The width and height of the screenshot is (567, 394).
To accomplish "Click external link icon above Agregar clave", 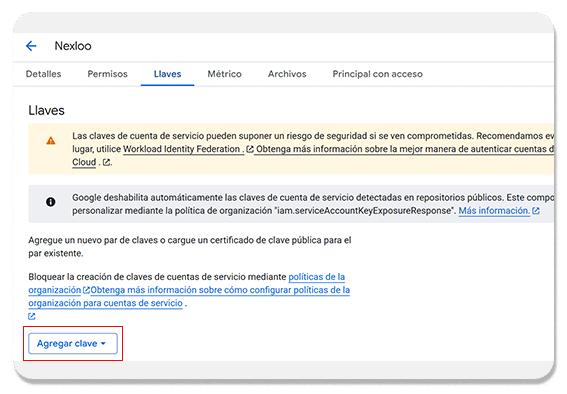I will (x=32, y=316).
